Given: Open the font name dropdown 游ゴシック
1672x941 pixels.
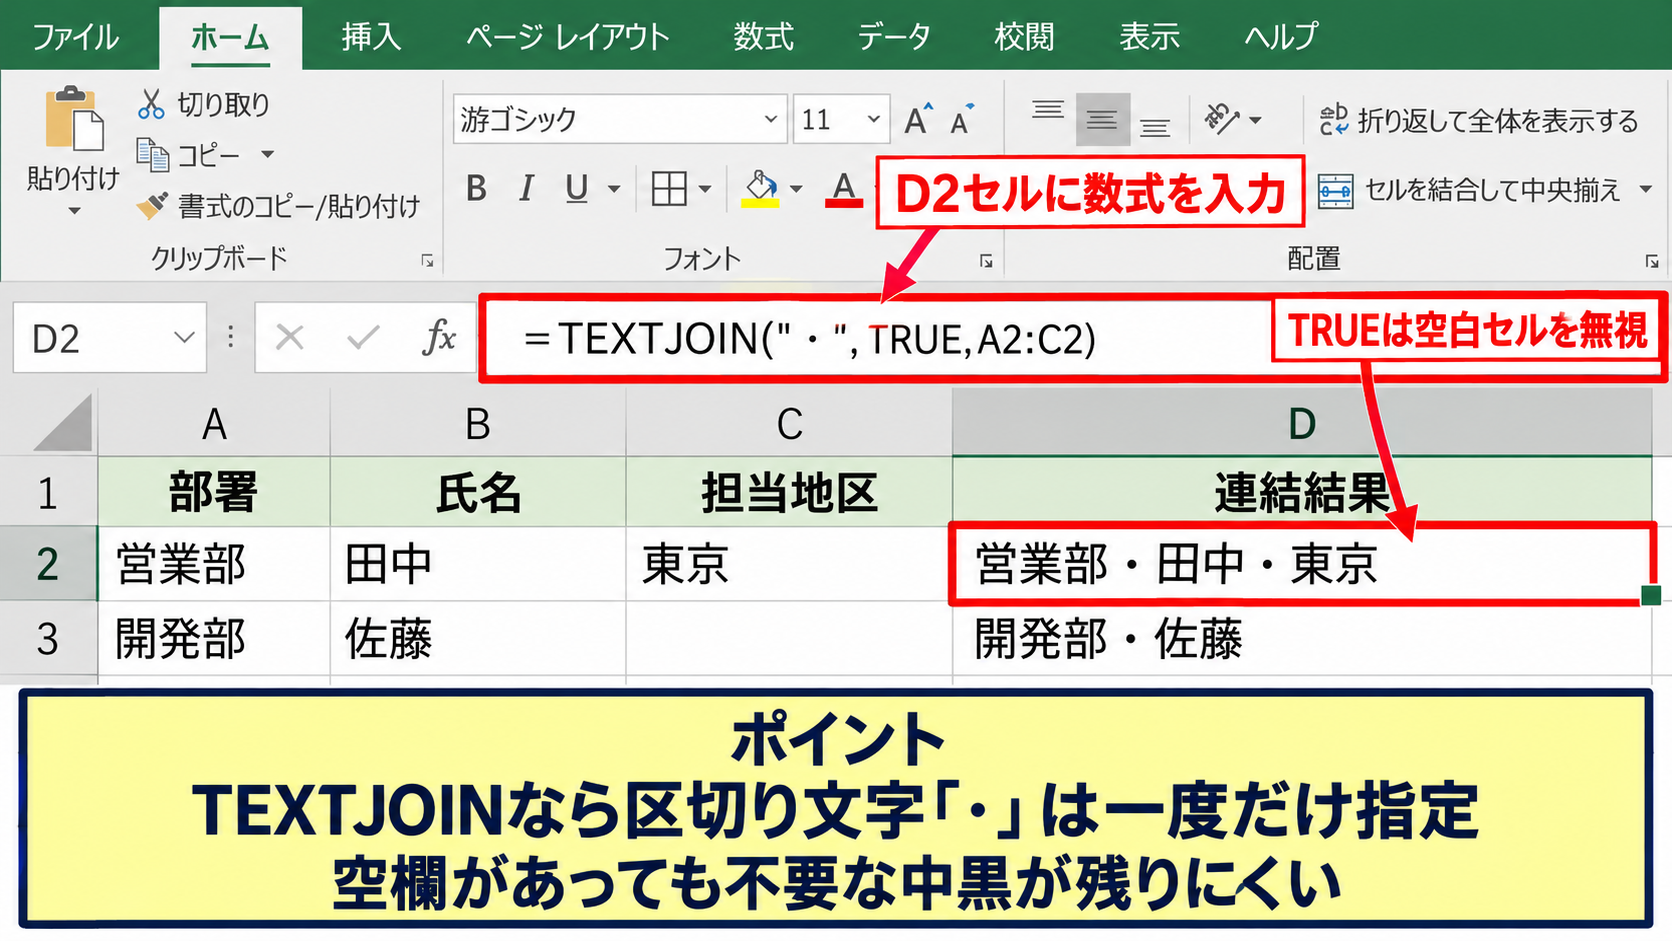Looking at the screenshot, I should pos(770,119).
